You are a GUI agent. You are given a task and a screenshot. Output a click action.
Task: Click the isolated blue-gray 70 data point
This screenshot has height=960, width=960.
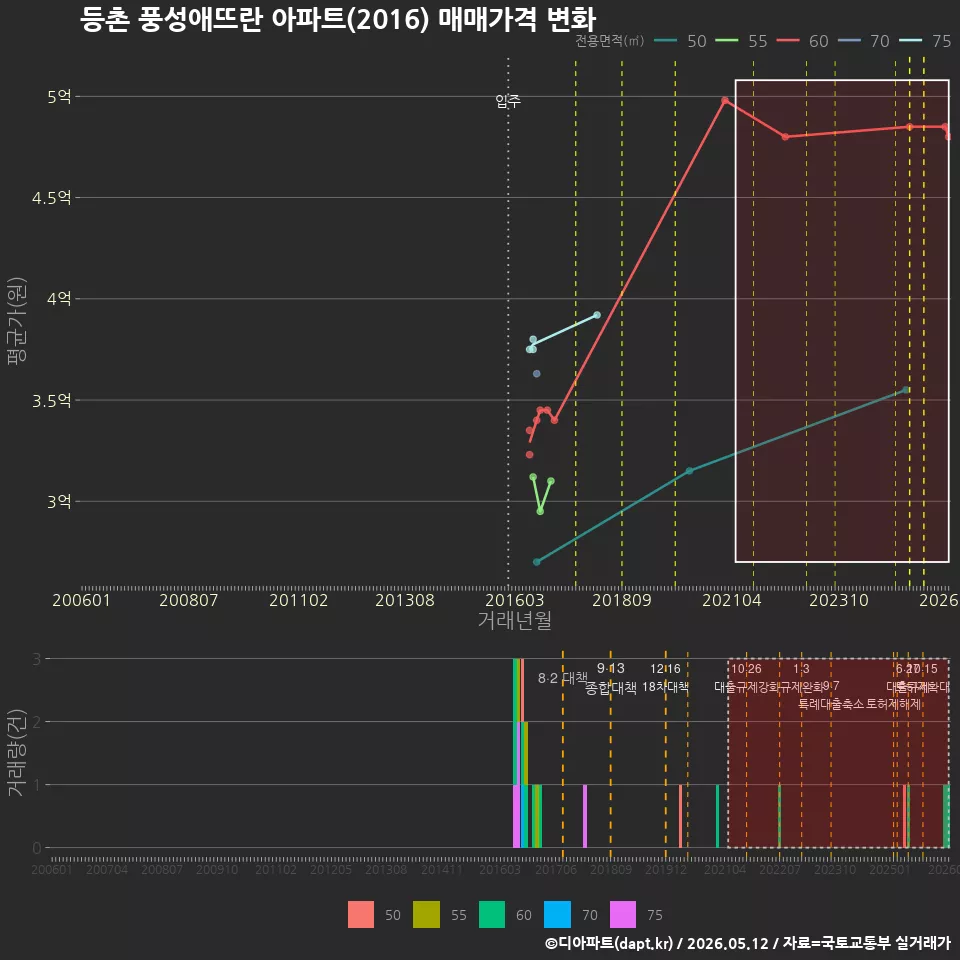536,373
